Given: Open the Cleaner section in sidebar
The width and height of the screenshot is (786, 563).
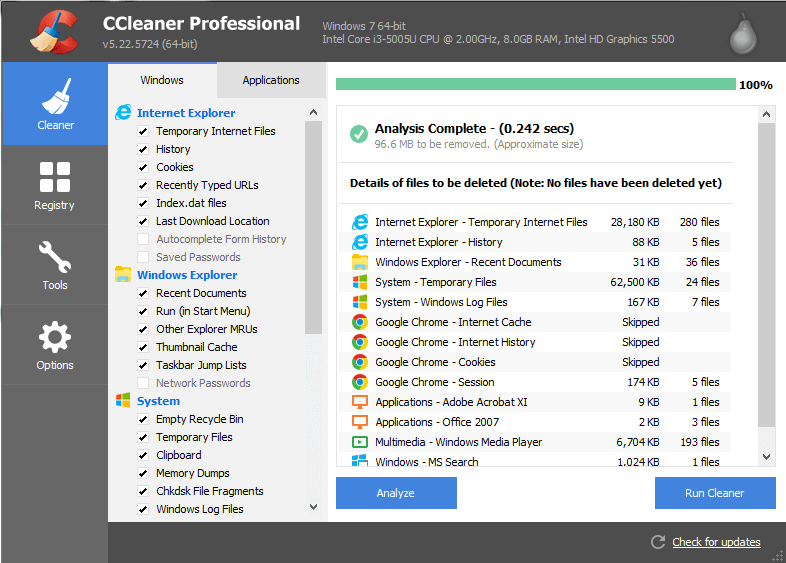Looking at the screenshot, I should 55,104.
